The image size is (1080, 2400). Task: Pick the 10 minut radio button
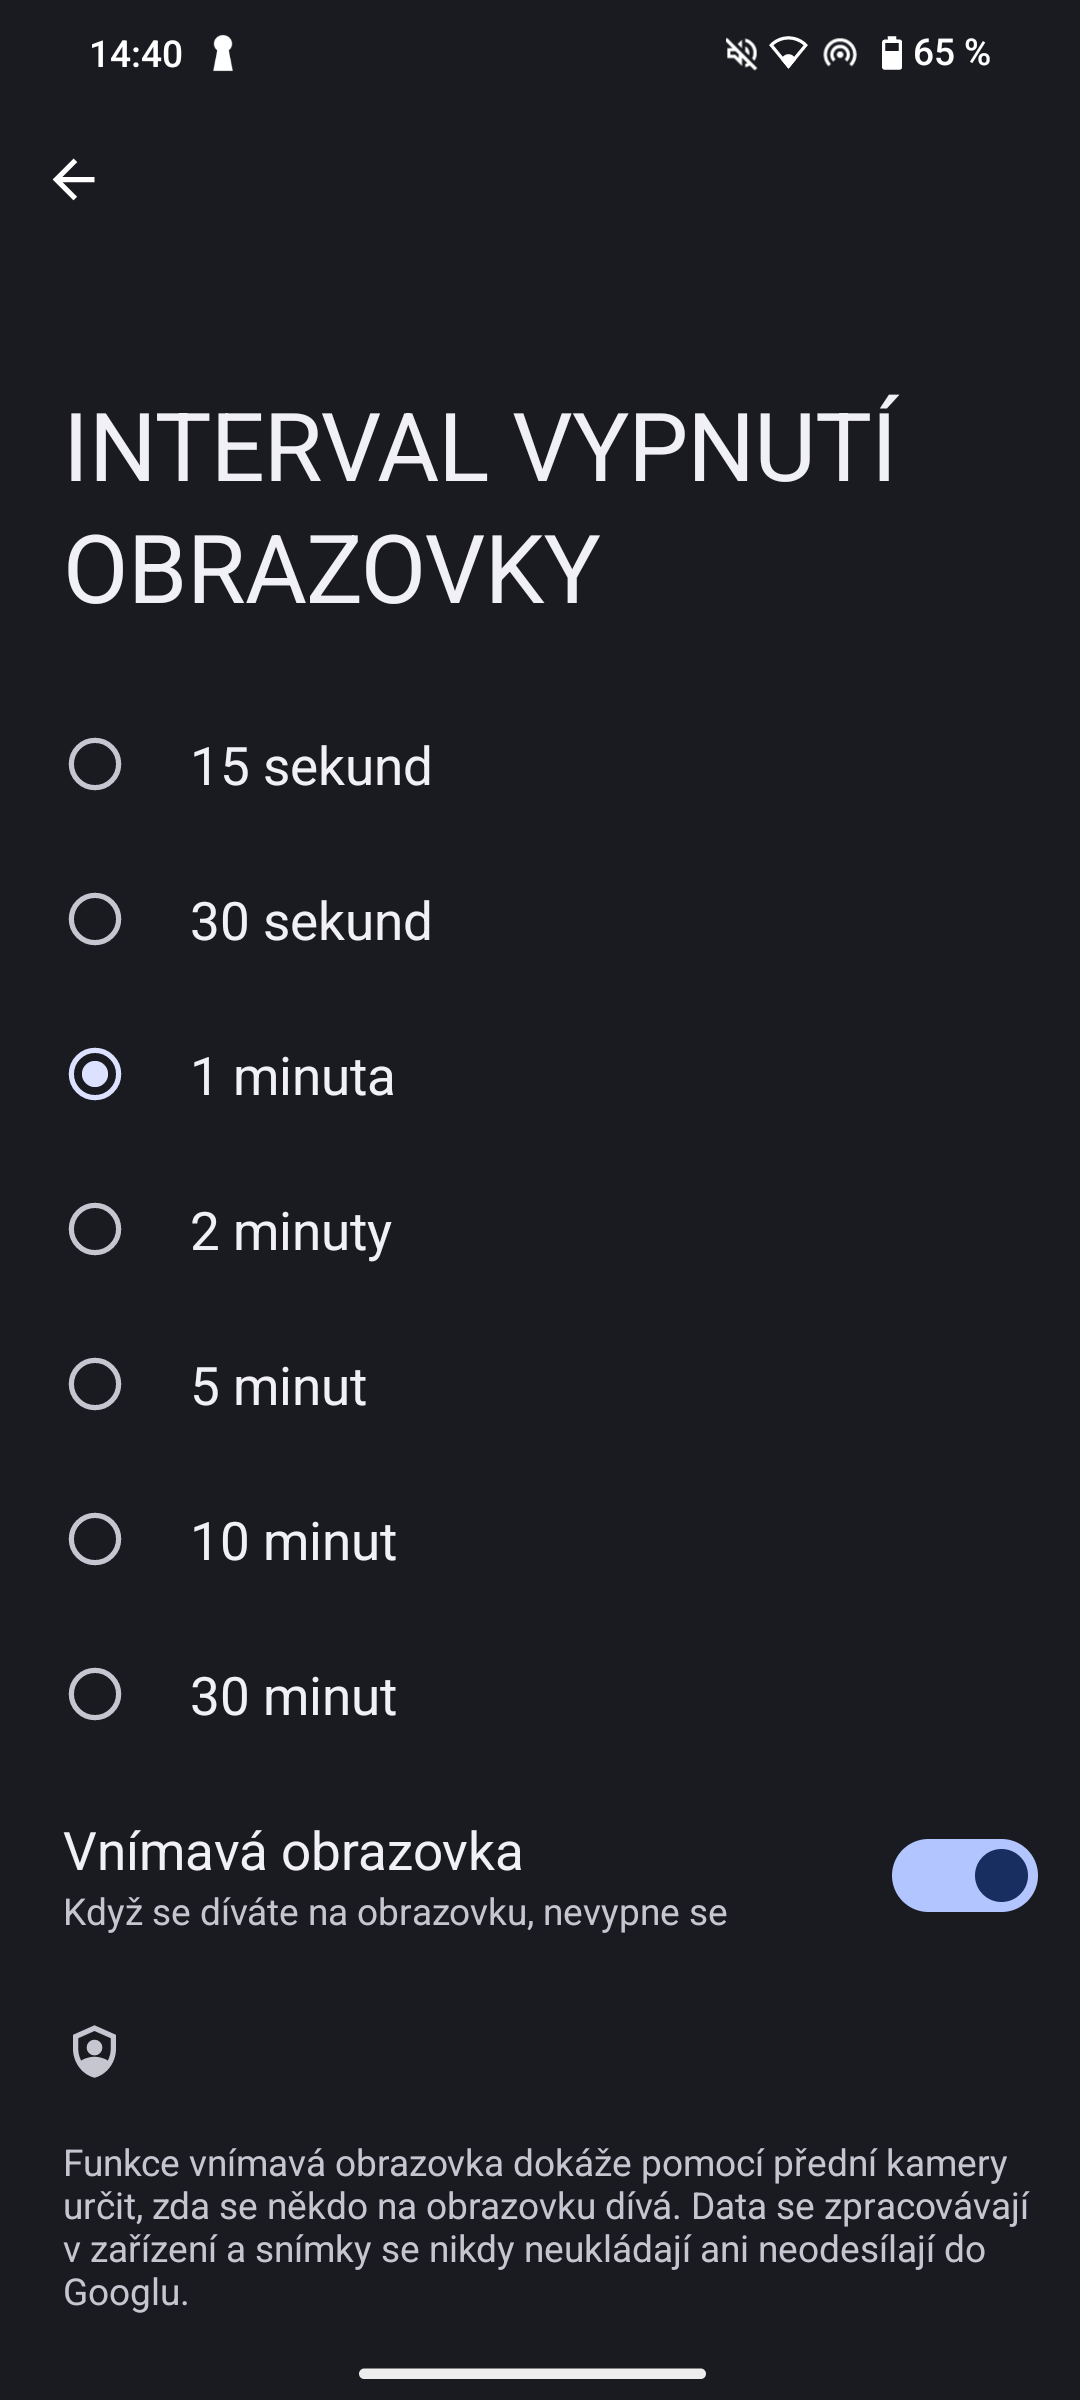coord(95,1540)
